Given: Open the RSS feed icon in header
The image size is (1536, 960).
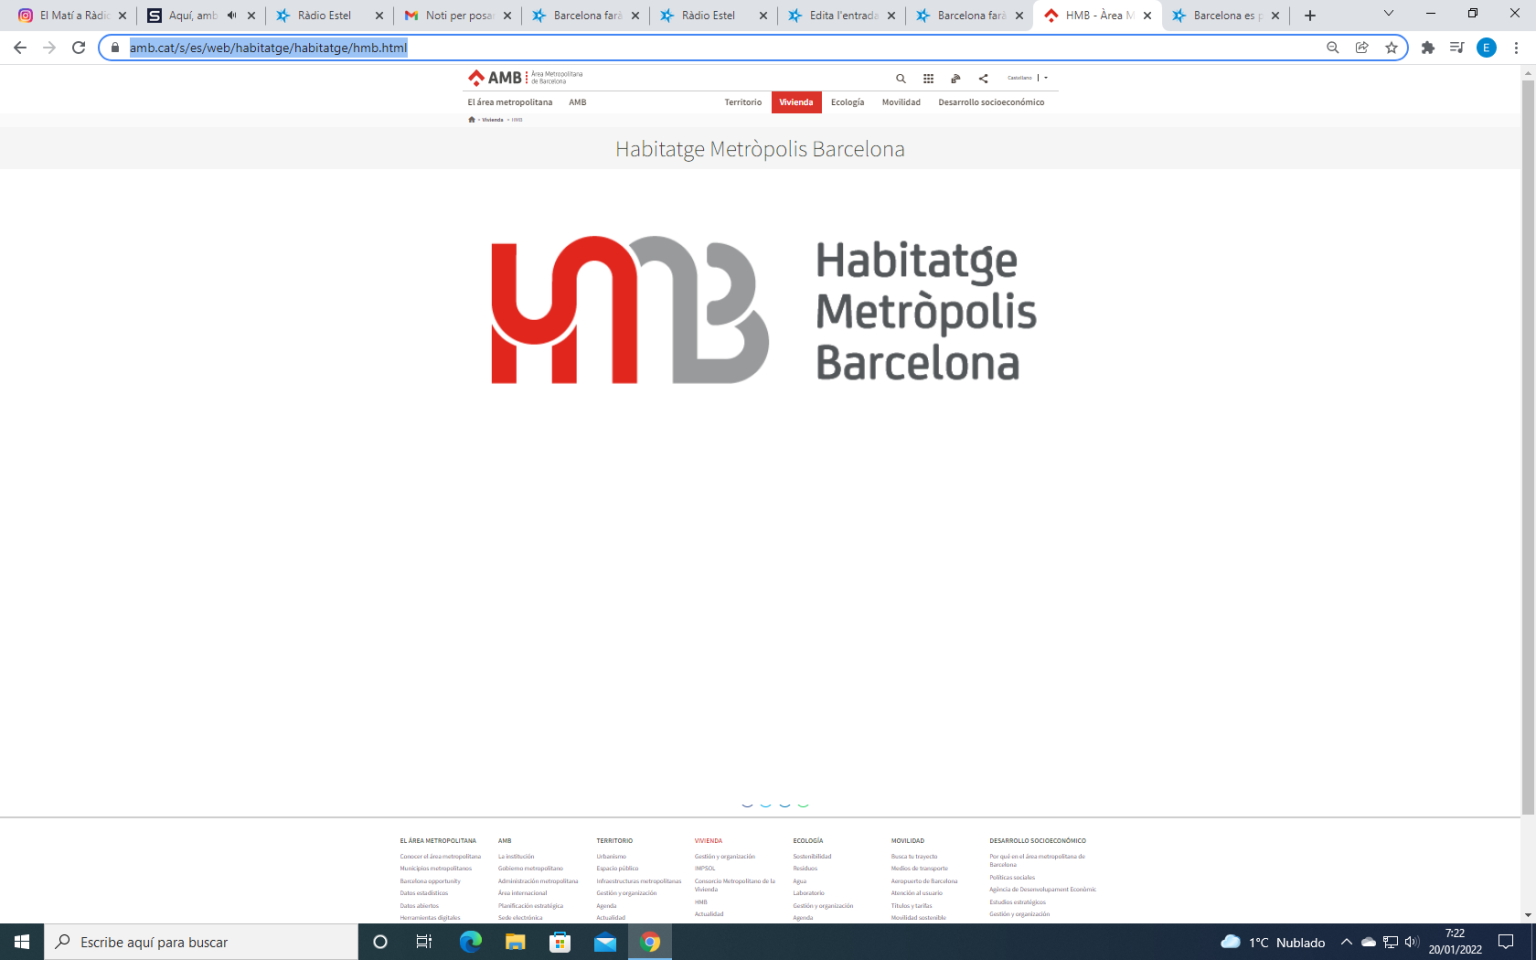Looking at the screenshot, I should click(x=955, y=78).
